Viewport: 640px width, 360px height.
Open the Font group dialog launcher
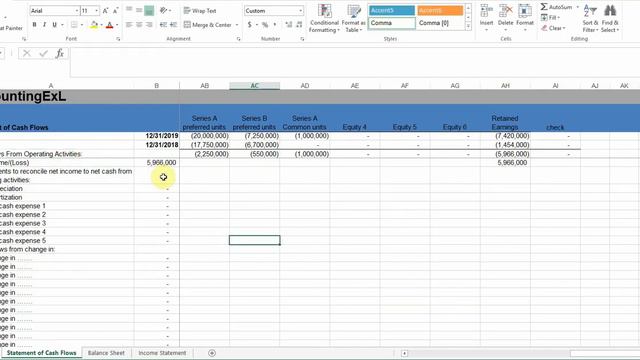point(118,39)
